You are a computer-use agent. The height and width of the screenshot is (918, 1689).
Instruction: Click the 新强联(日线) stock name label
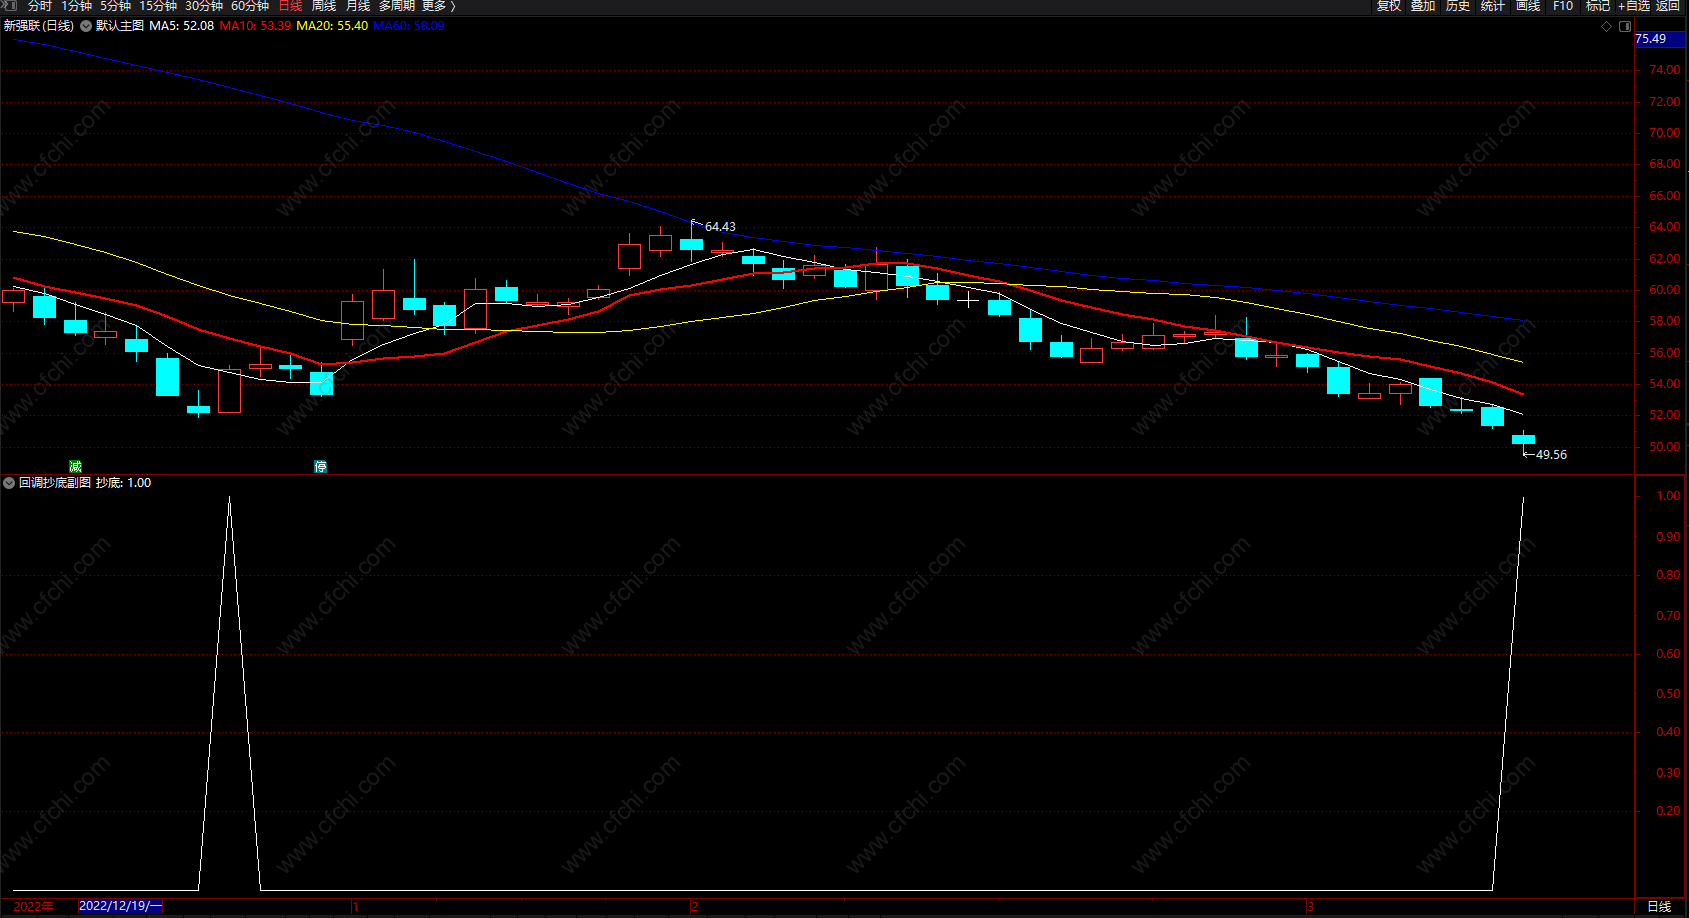39,26
